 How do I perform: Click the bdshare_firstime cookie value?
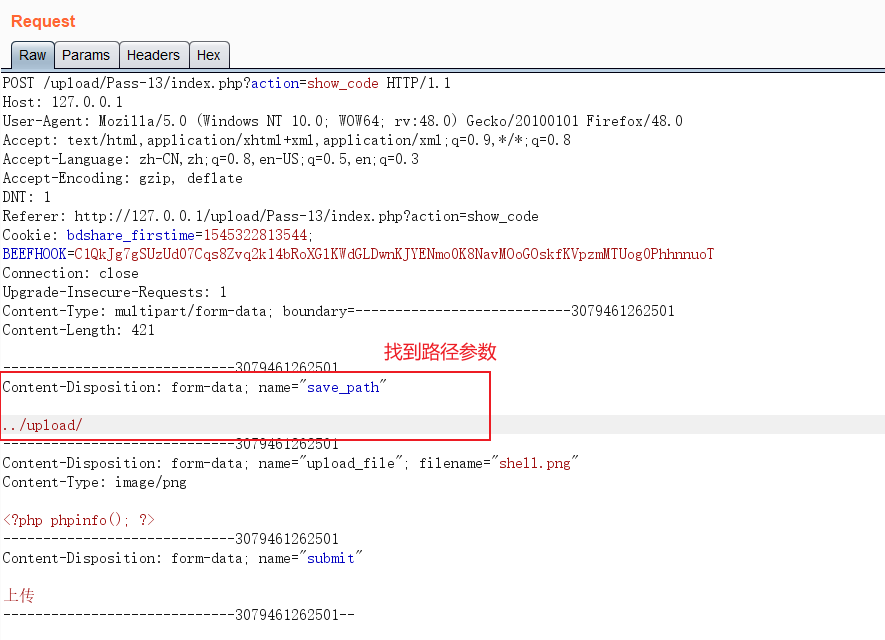255,235
